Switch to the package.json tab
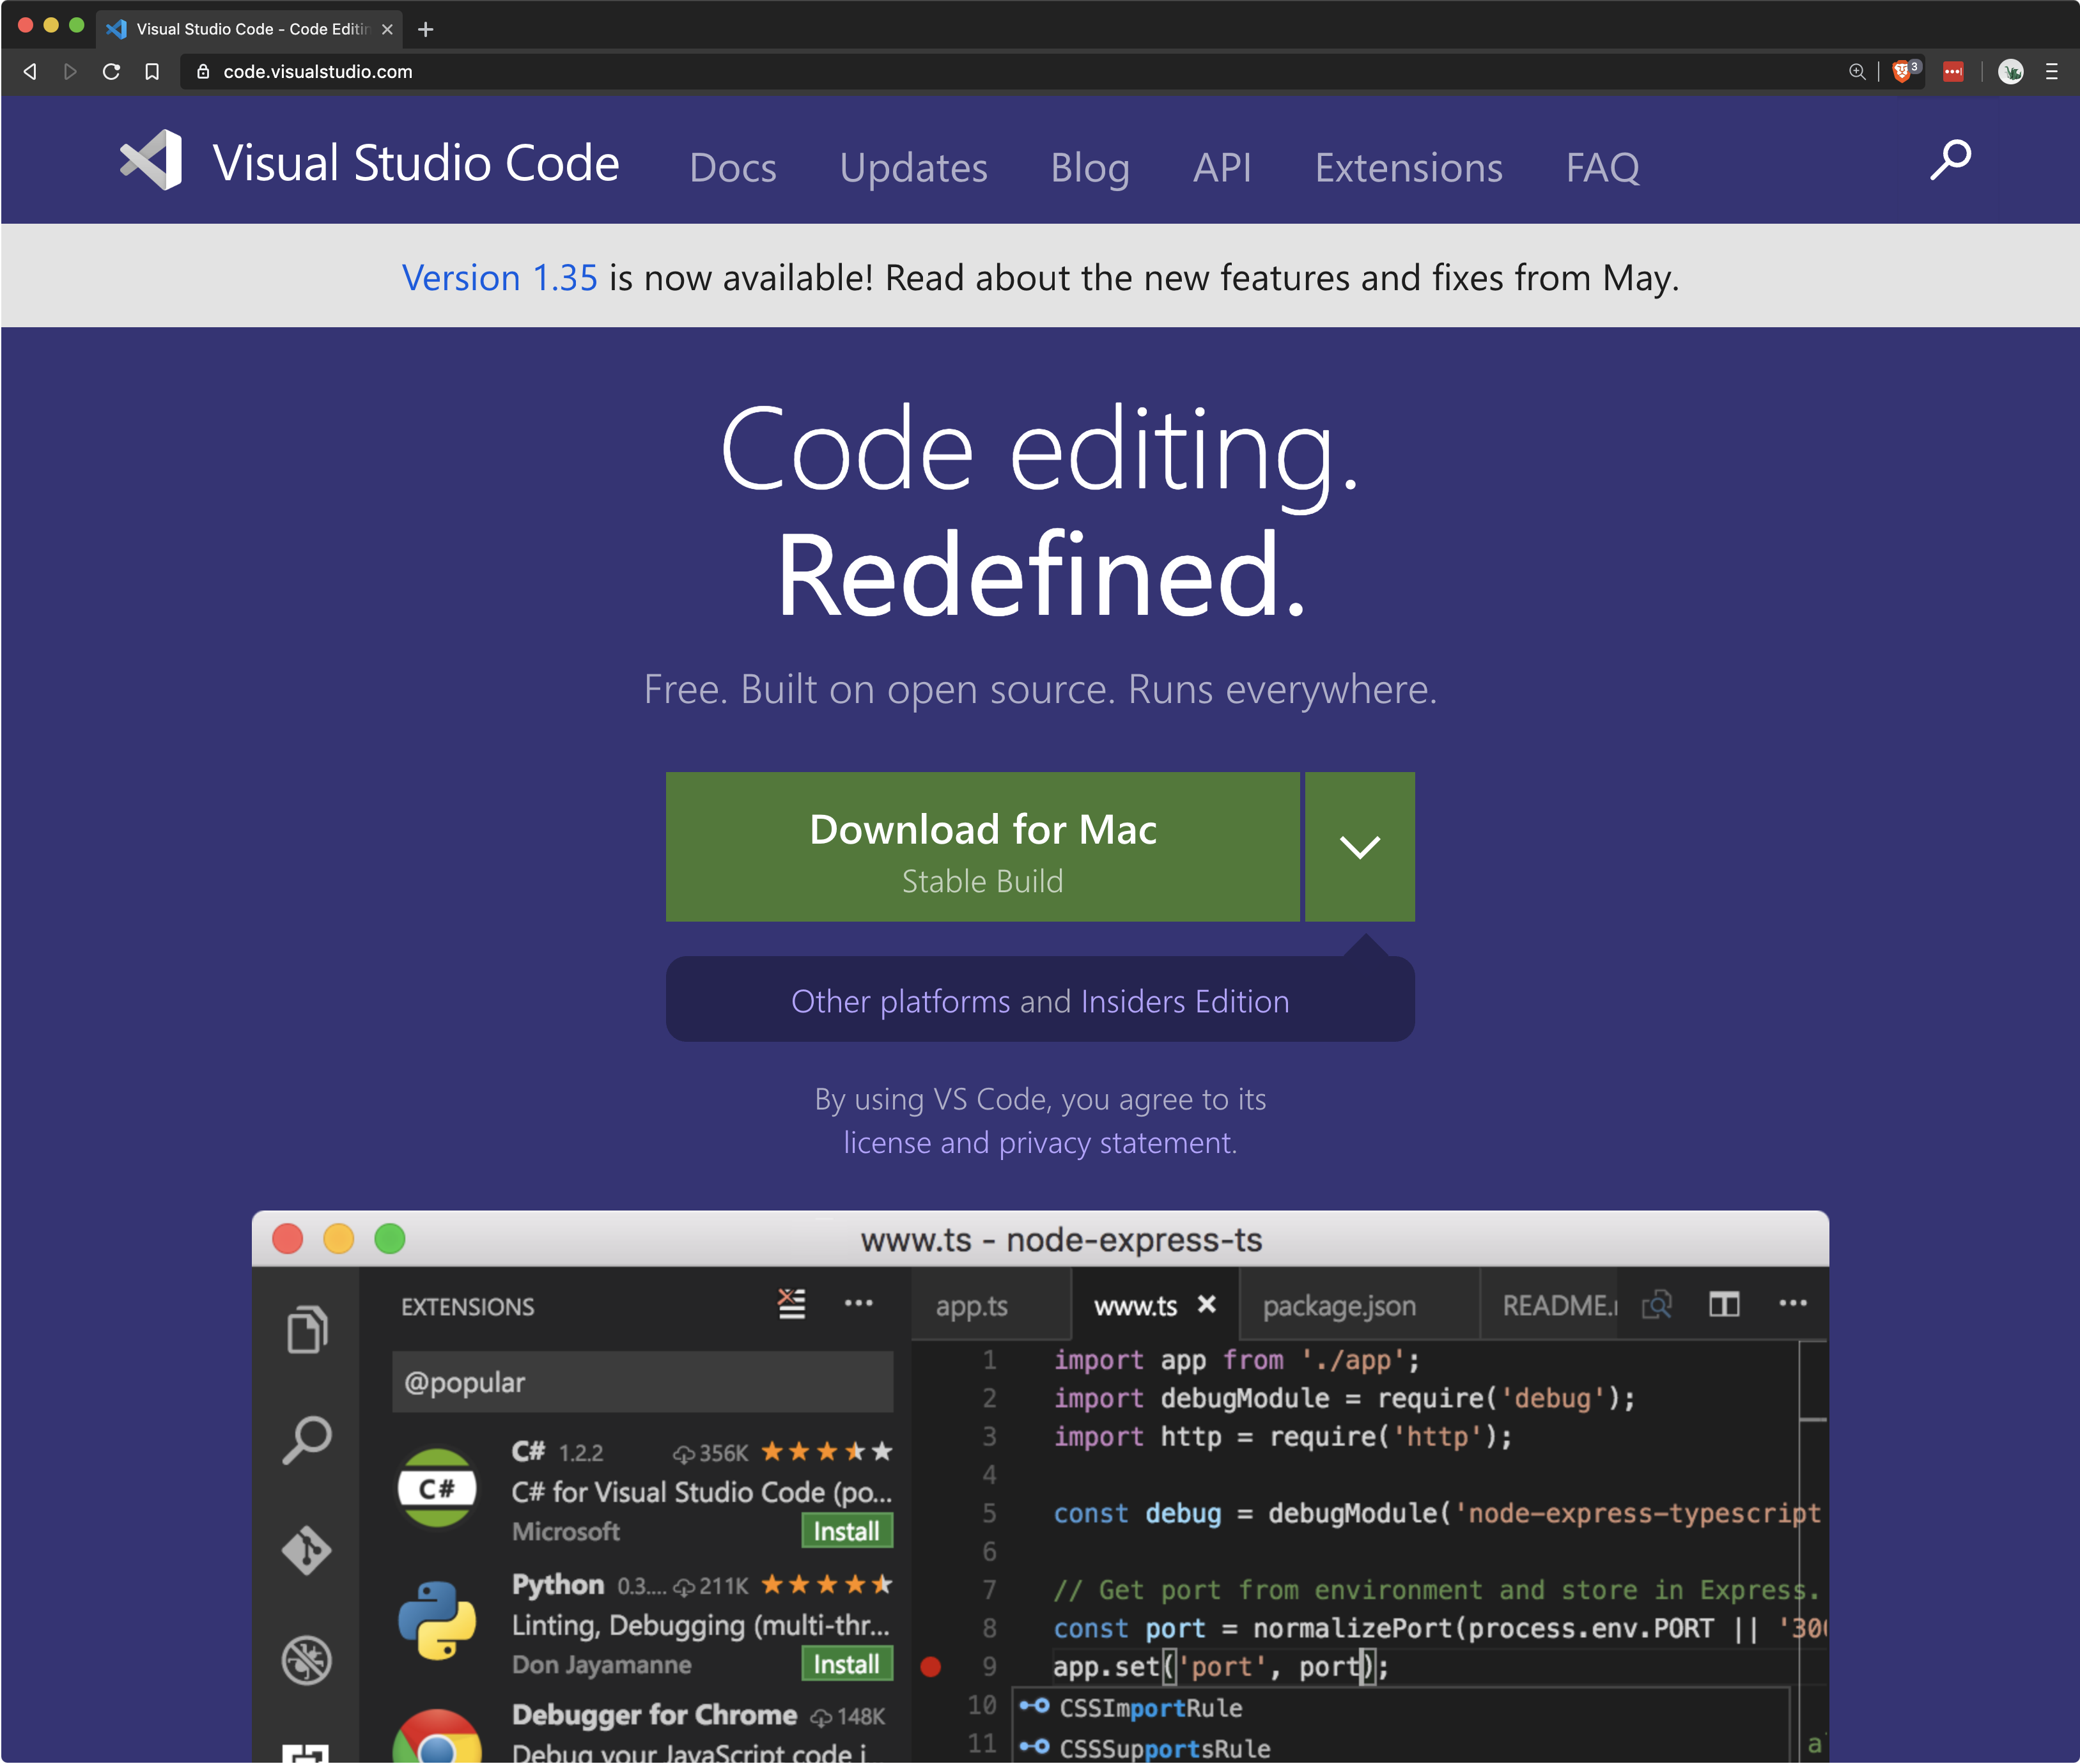This screenshot has height=1764, width=2080. 1340,1305
